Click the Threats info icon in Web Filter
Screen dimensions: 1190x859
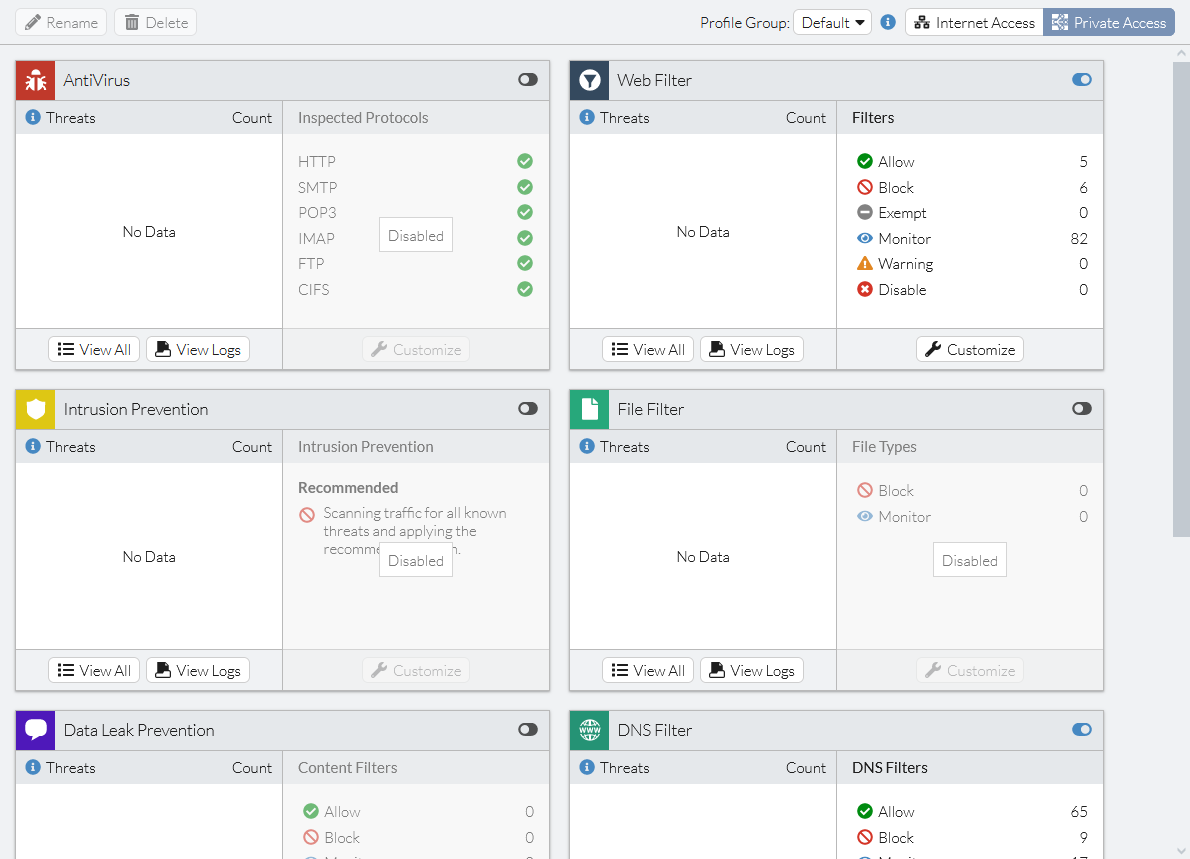585,117
